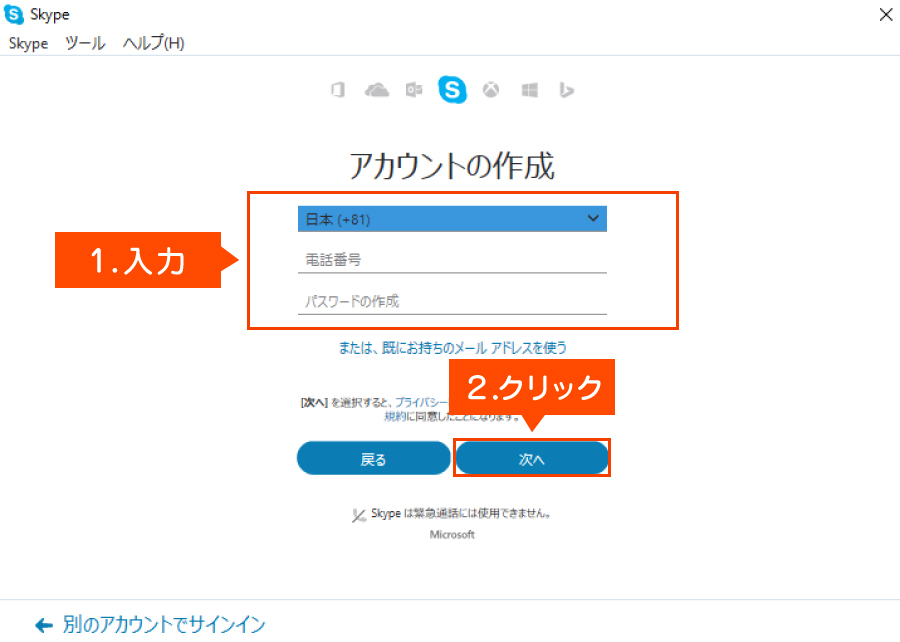The height and width of the screenshot is (642, 900).
Task: Open the existing email address link
Action: [452, 346]
